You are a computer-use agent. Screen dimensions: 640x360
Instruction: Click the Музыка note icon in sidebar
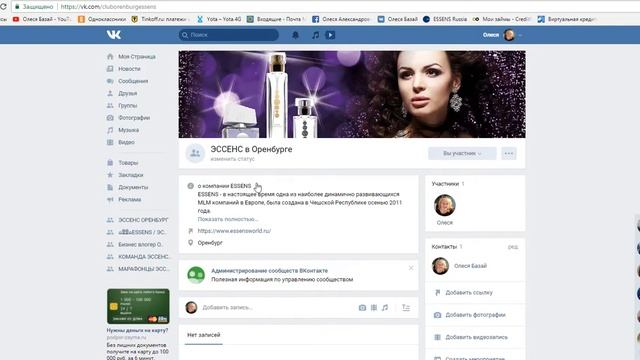click(110, 130)
